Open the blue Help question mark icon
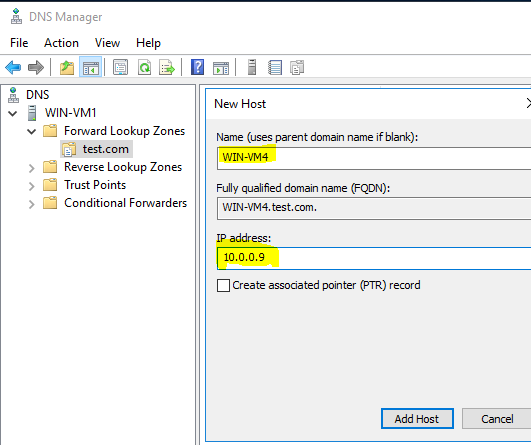Image resolution: width=531 pixels, height=445 pixels. [x=197, y=67]
